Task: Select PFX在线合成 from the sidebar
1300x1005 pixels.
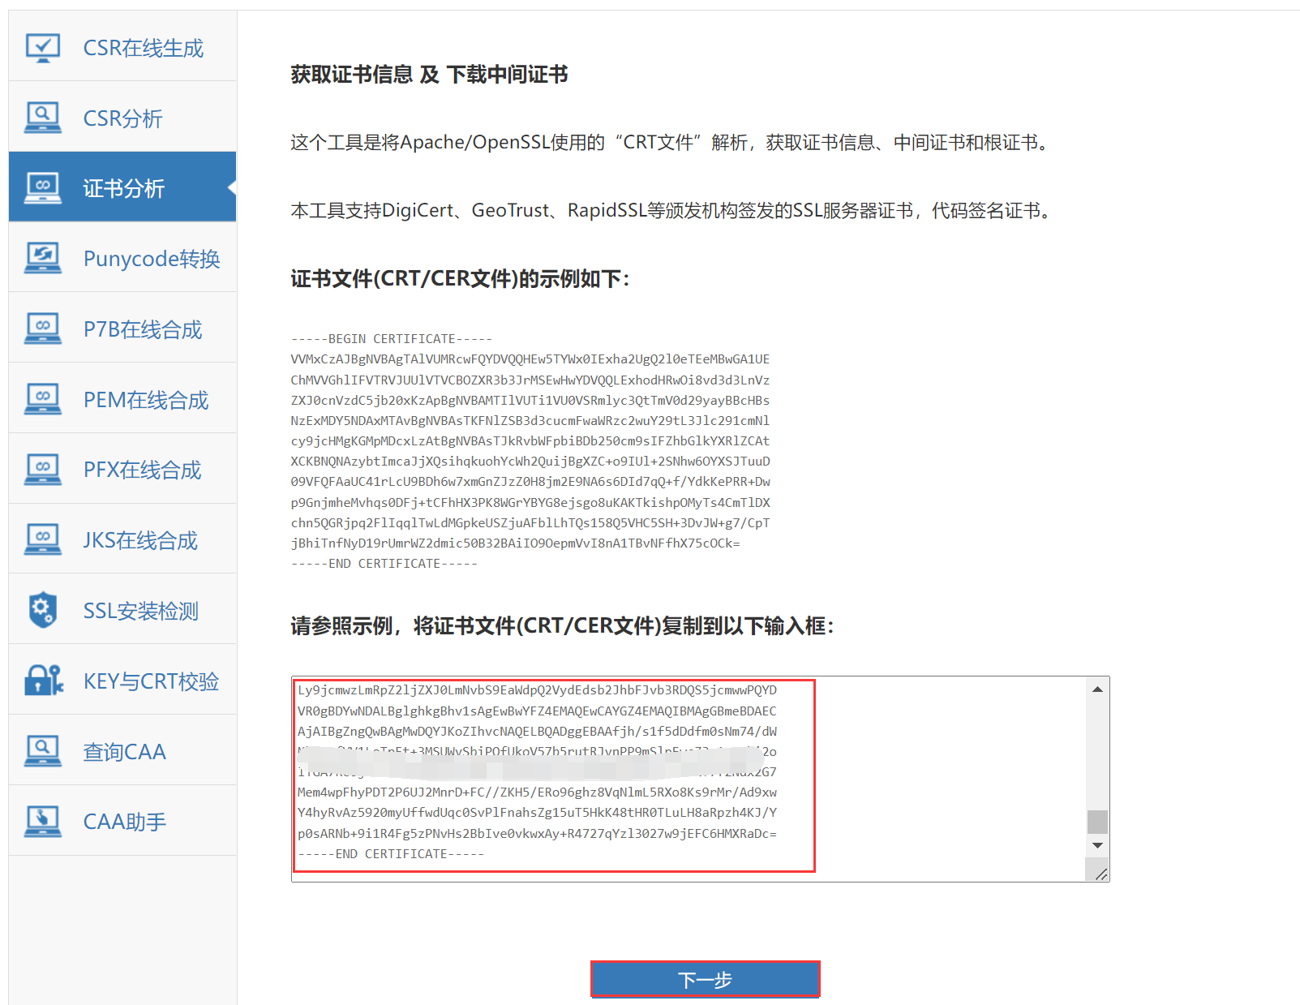Action: click(x=142, y=470)
